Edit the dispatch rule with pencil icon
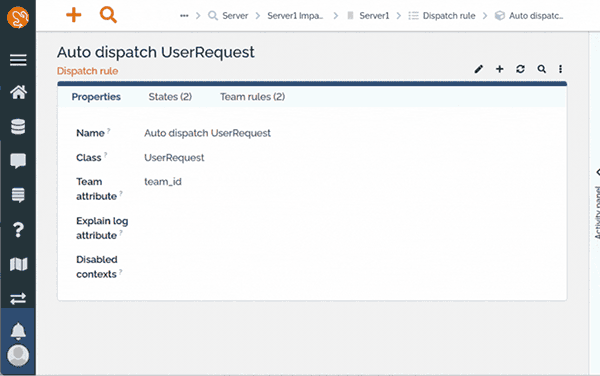Viewport: 600px width, 376px height. pos(479,69)
